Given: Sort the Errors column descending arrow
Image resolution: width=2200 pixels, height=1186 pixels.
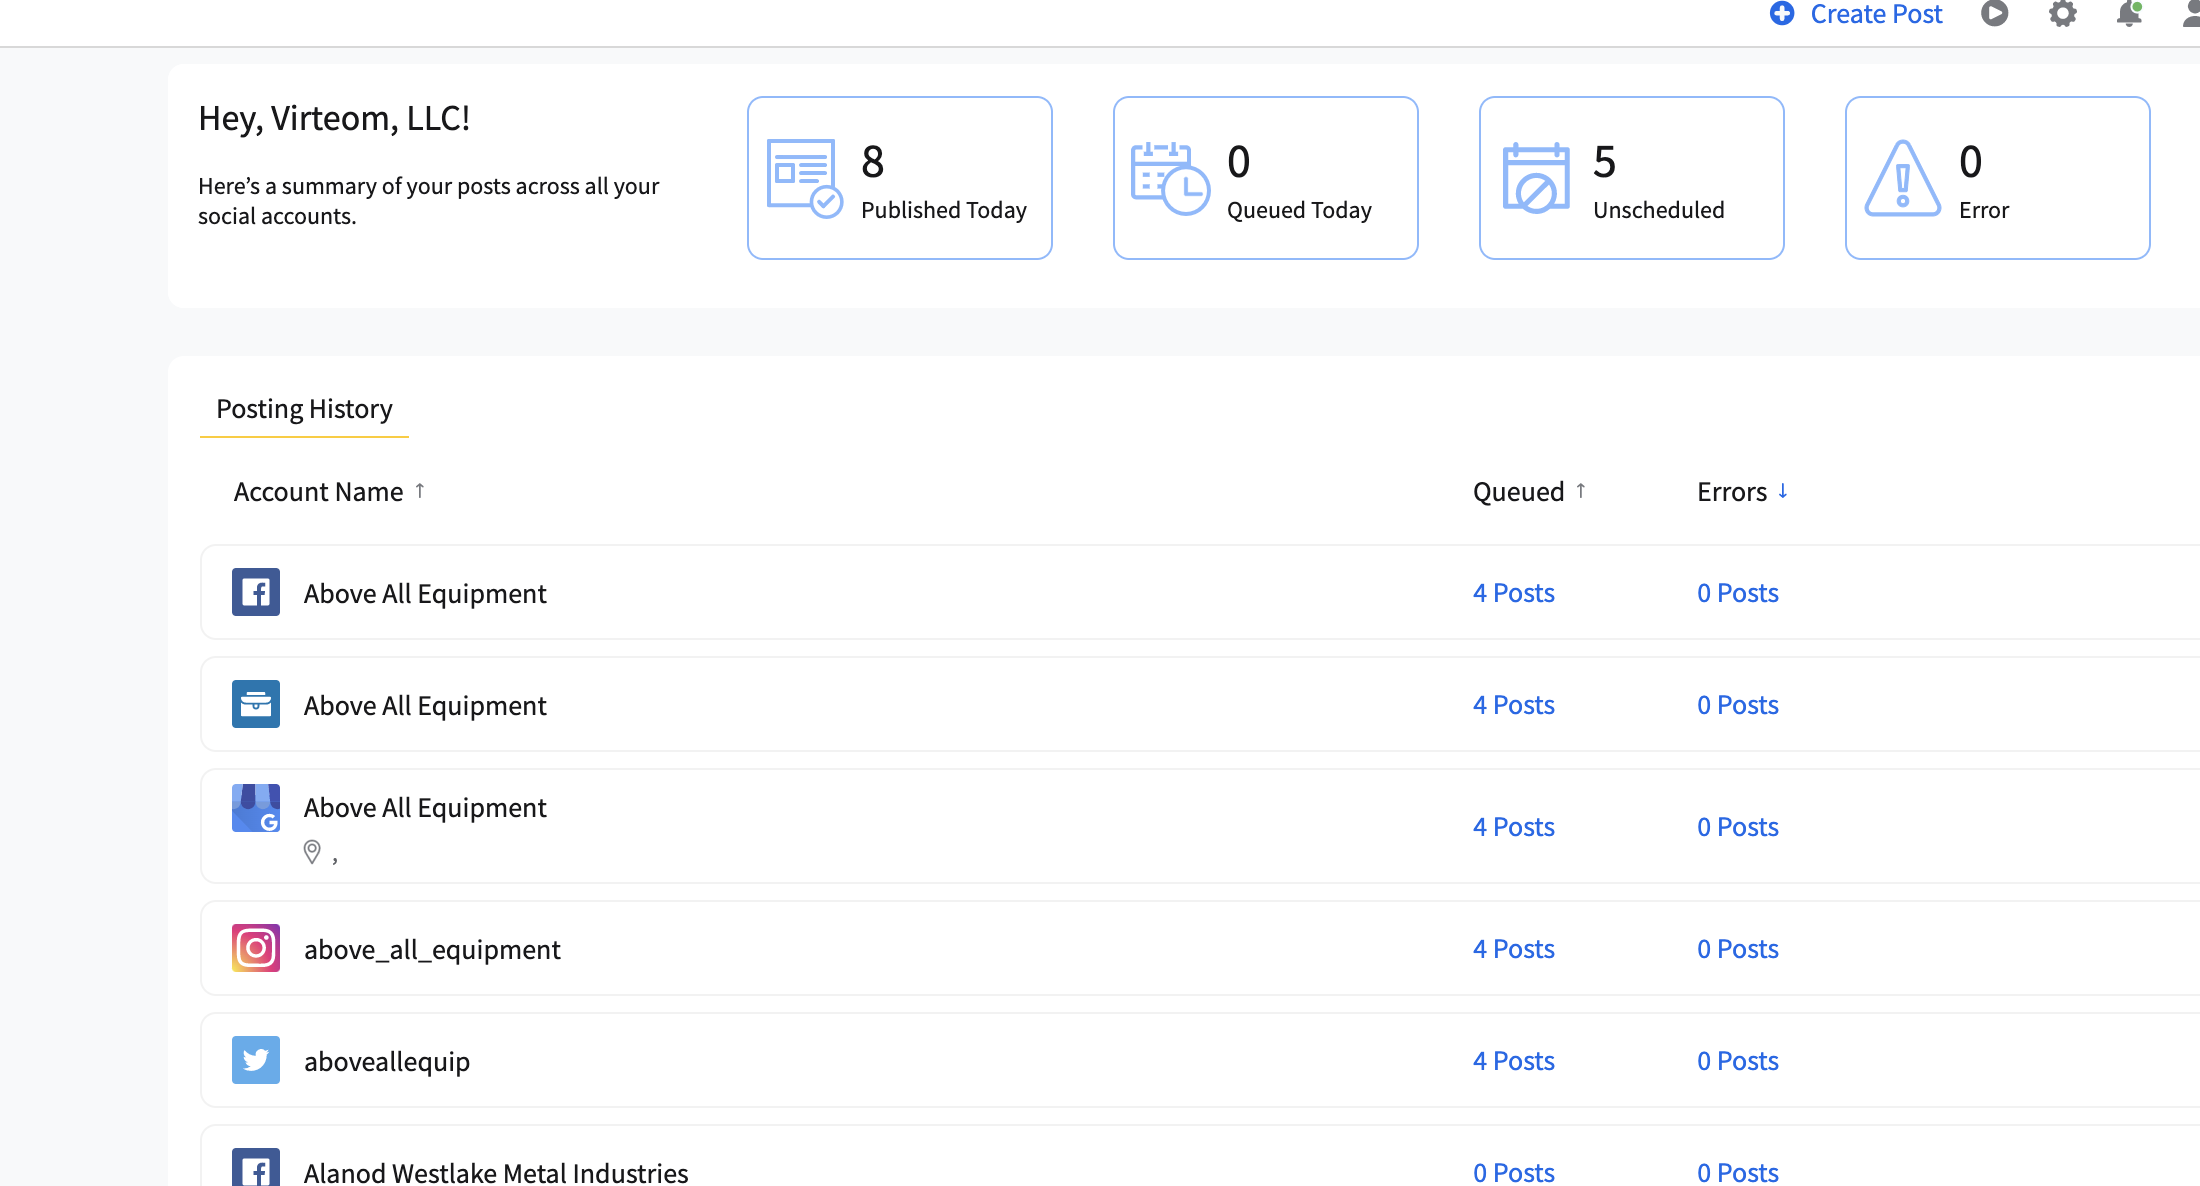Looking at the screenshot, I should pos(1783,491).
